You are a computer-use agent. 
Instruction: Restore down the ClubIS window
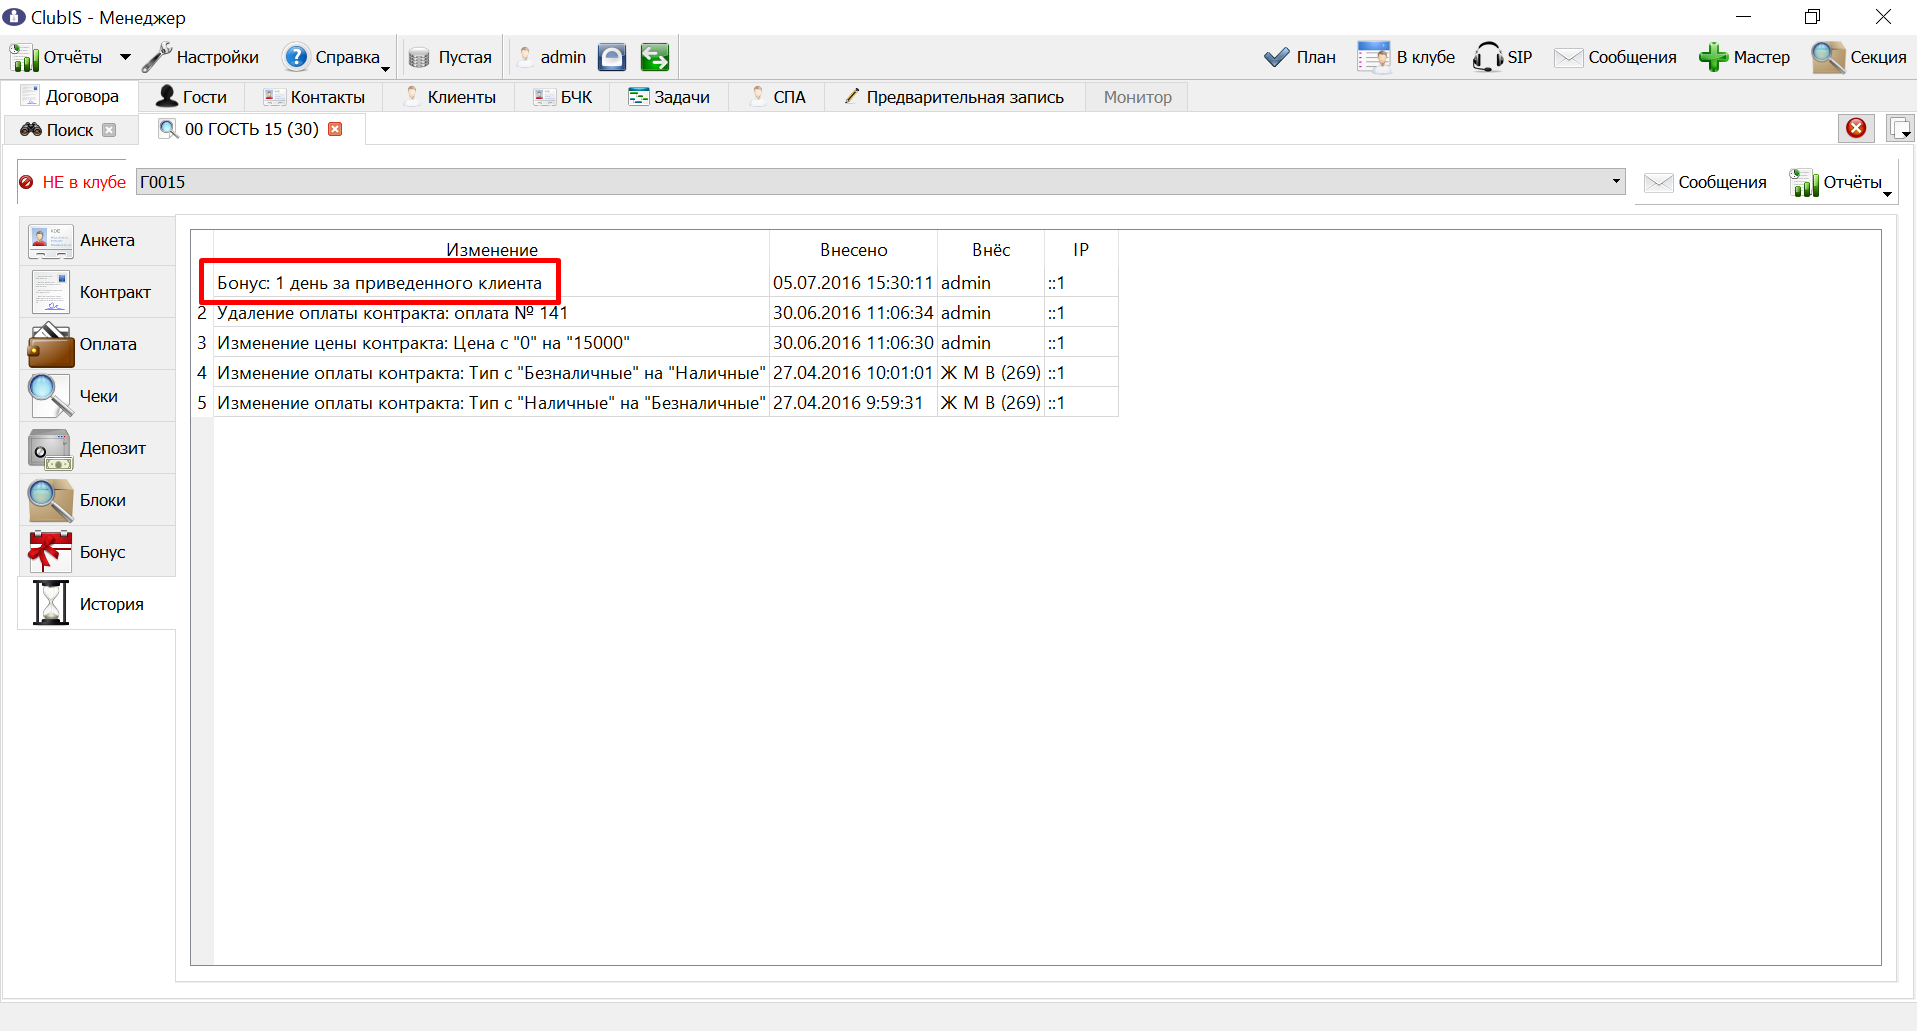tap(1812, 17)
